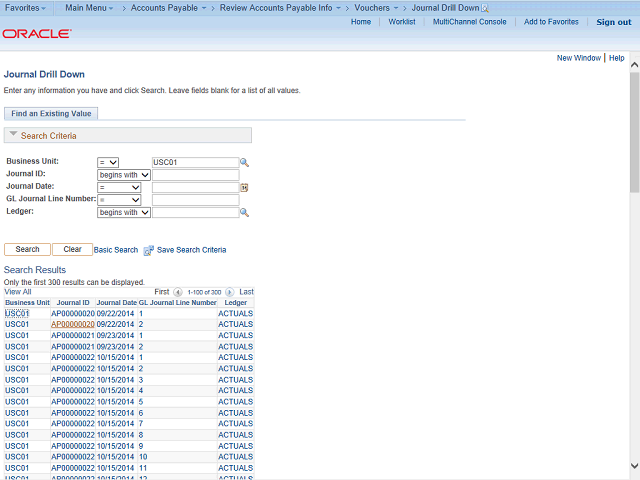Click the vertical scrollbar thumb

[634, 133]
